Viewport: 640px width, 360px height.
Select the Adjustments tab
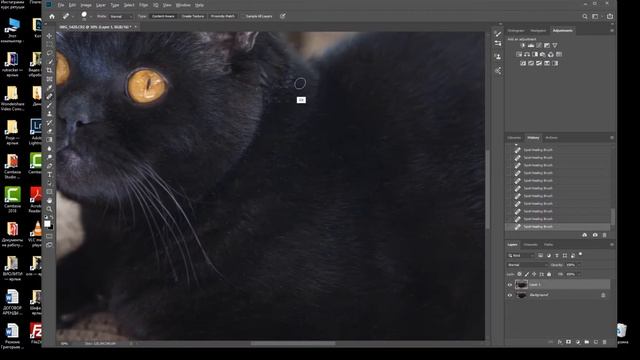pos(562,31)
